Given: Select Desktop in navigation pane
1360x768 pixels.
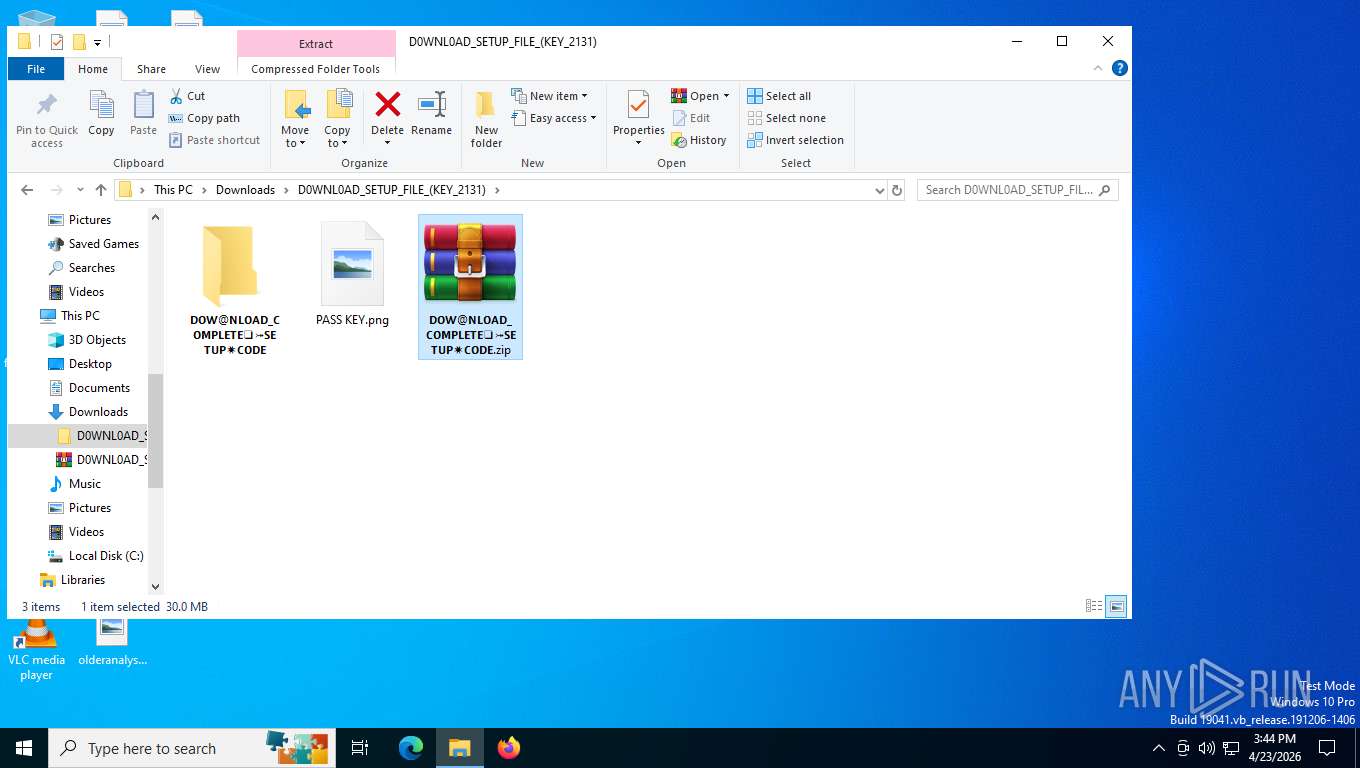Looking at the screenshot, I should [x=80, y=364].
